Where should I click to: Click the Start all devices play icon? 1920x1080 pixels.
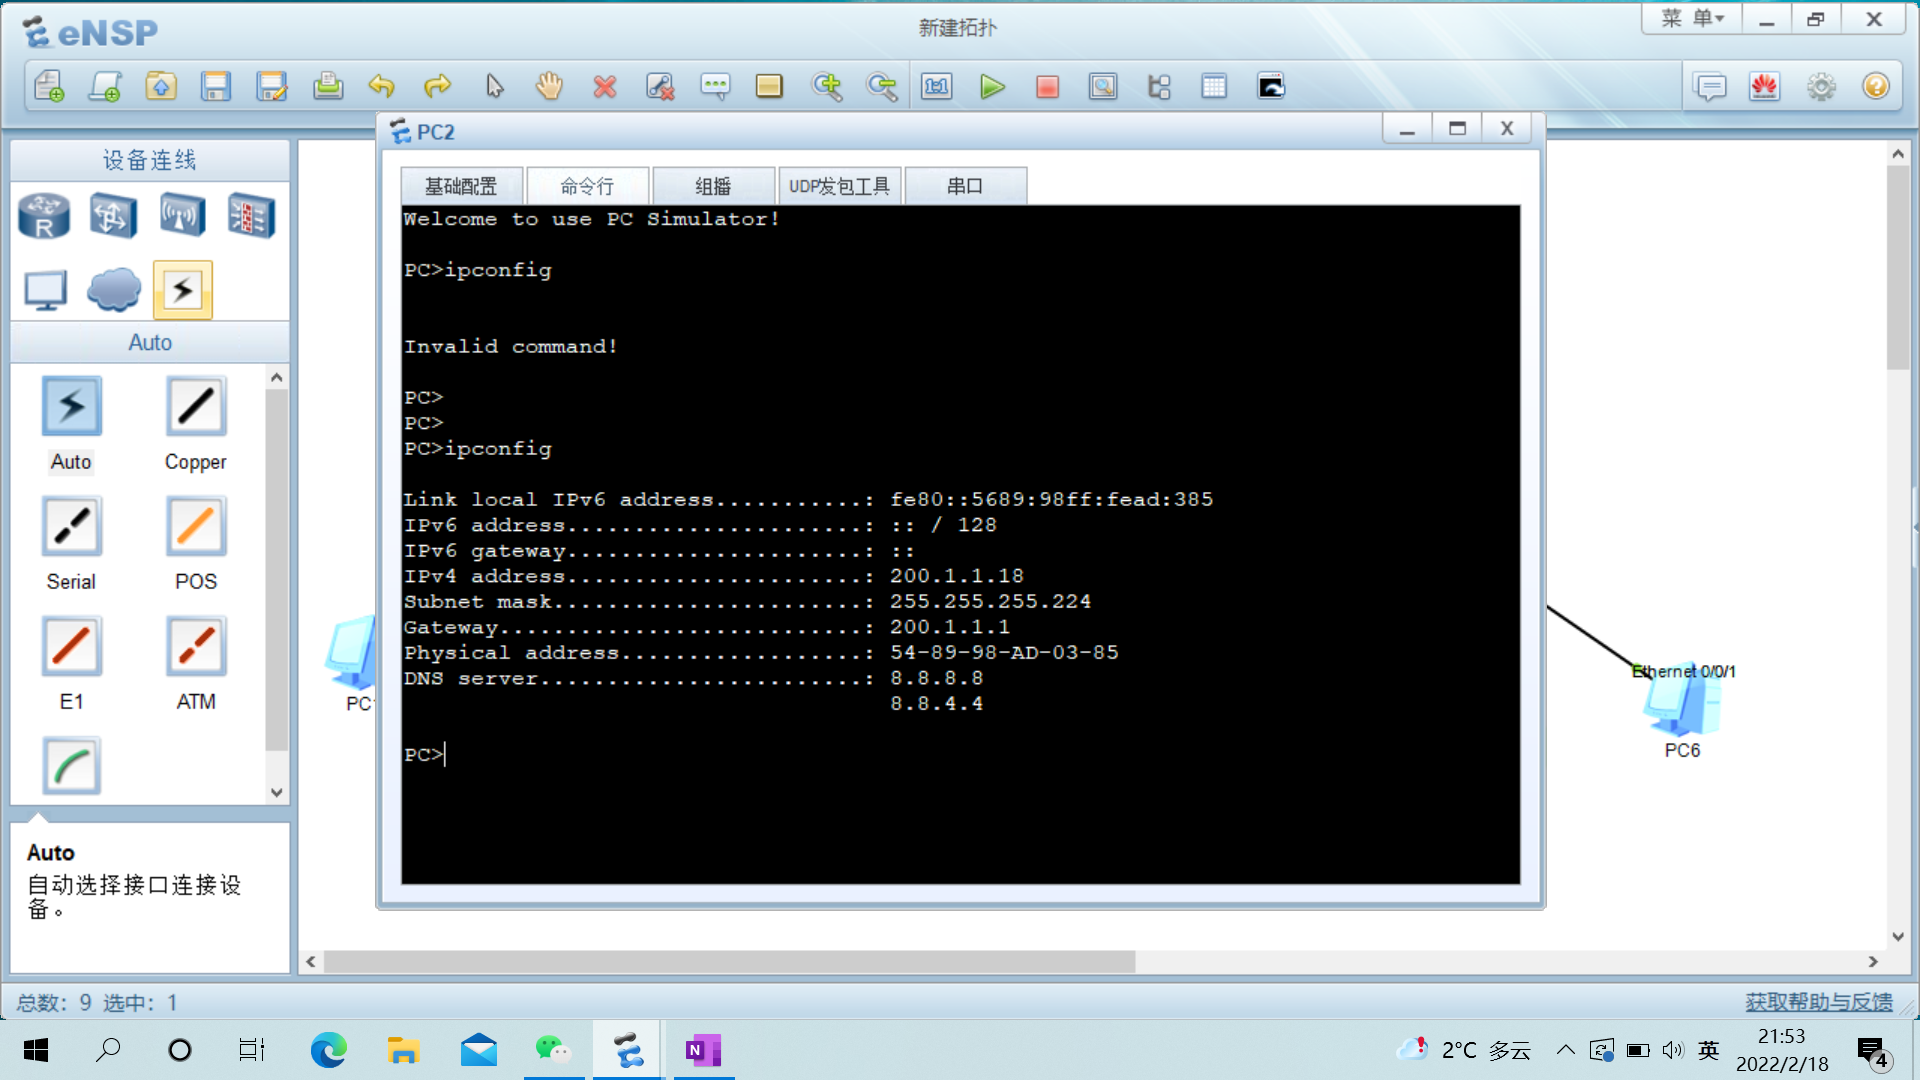[992, 87]
